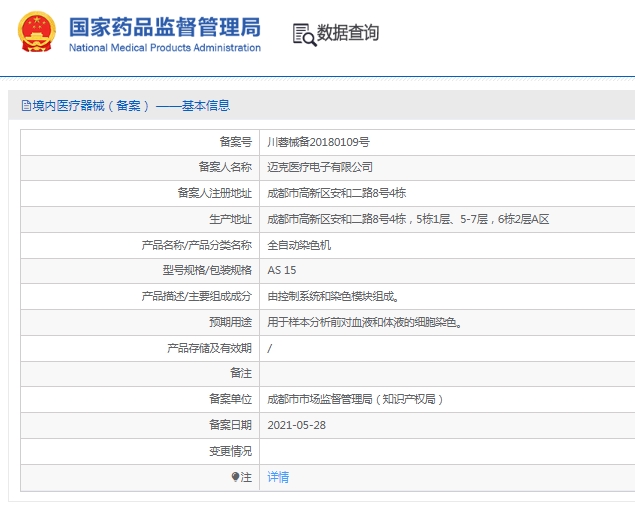635x511 pixels.
Task: Select model value AS 15
Action: point(281,270)
